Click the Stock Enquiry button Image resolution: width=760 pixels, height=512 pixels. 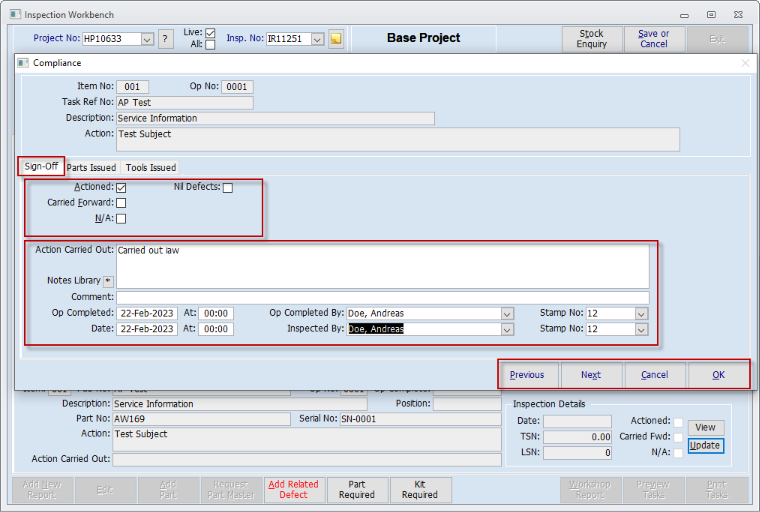(591, 39)
